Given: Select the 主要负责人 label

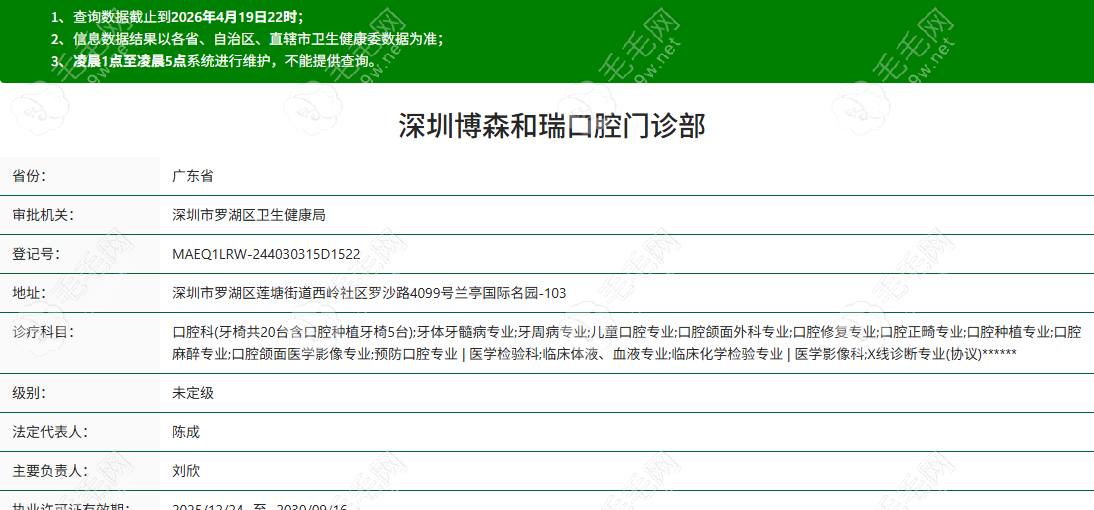Looking at the screenshot, I should click(50, 471).
